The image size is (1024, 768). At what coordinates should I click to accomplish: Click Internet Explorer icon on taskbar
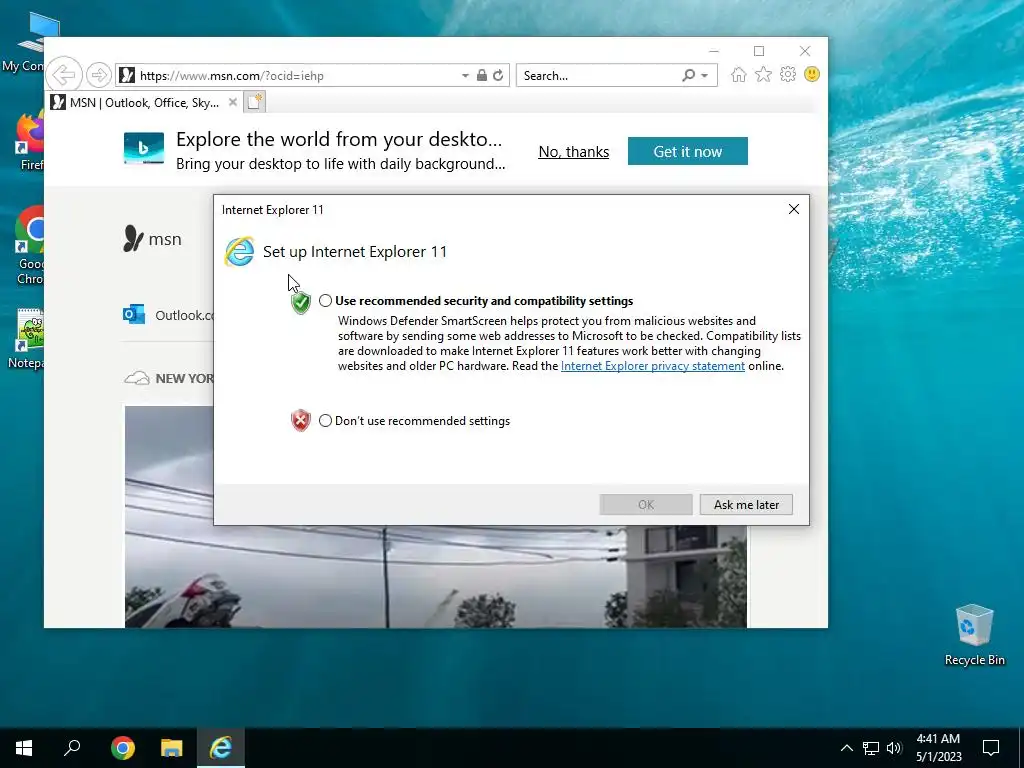pyautogui.click(x=221, y=748)
